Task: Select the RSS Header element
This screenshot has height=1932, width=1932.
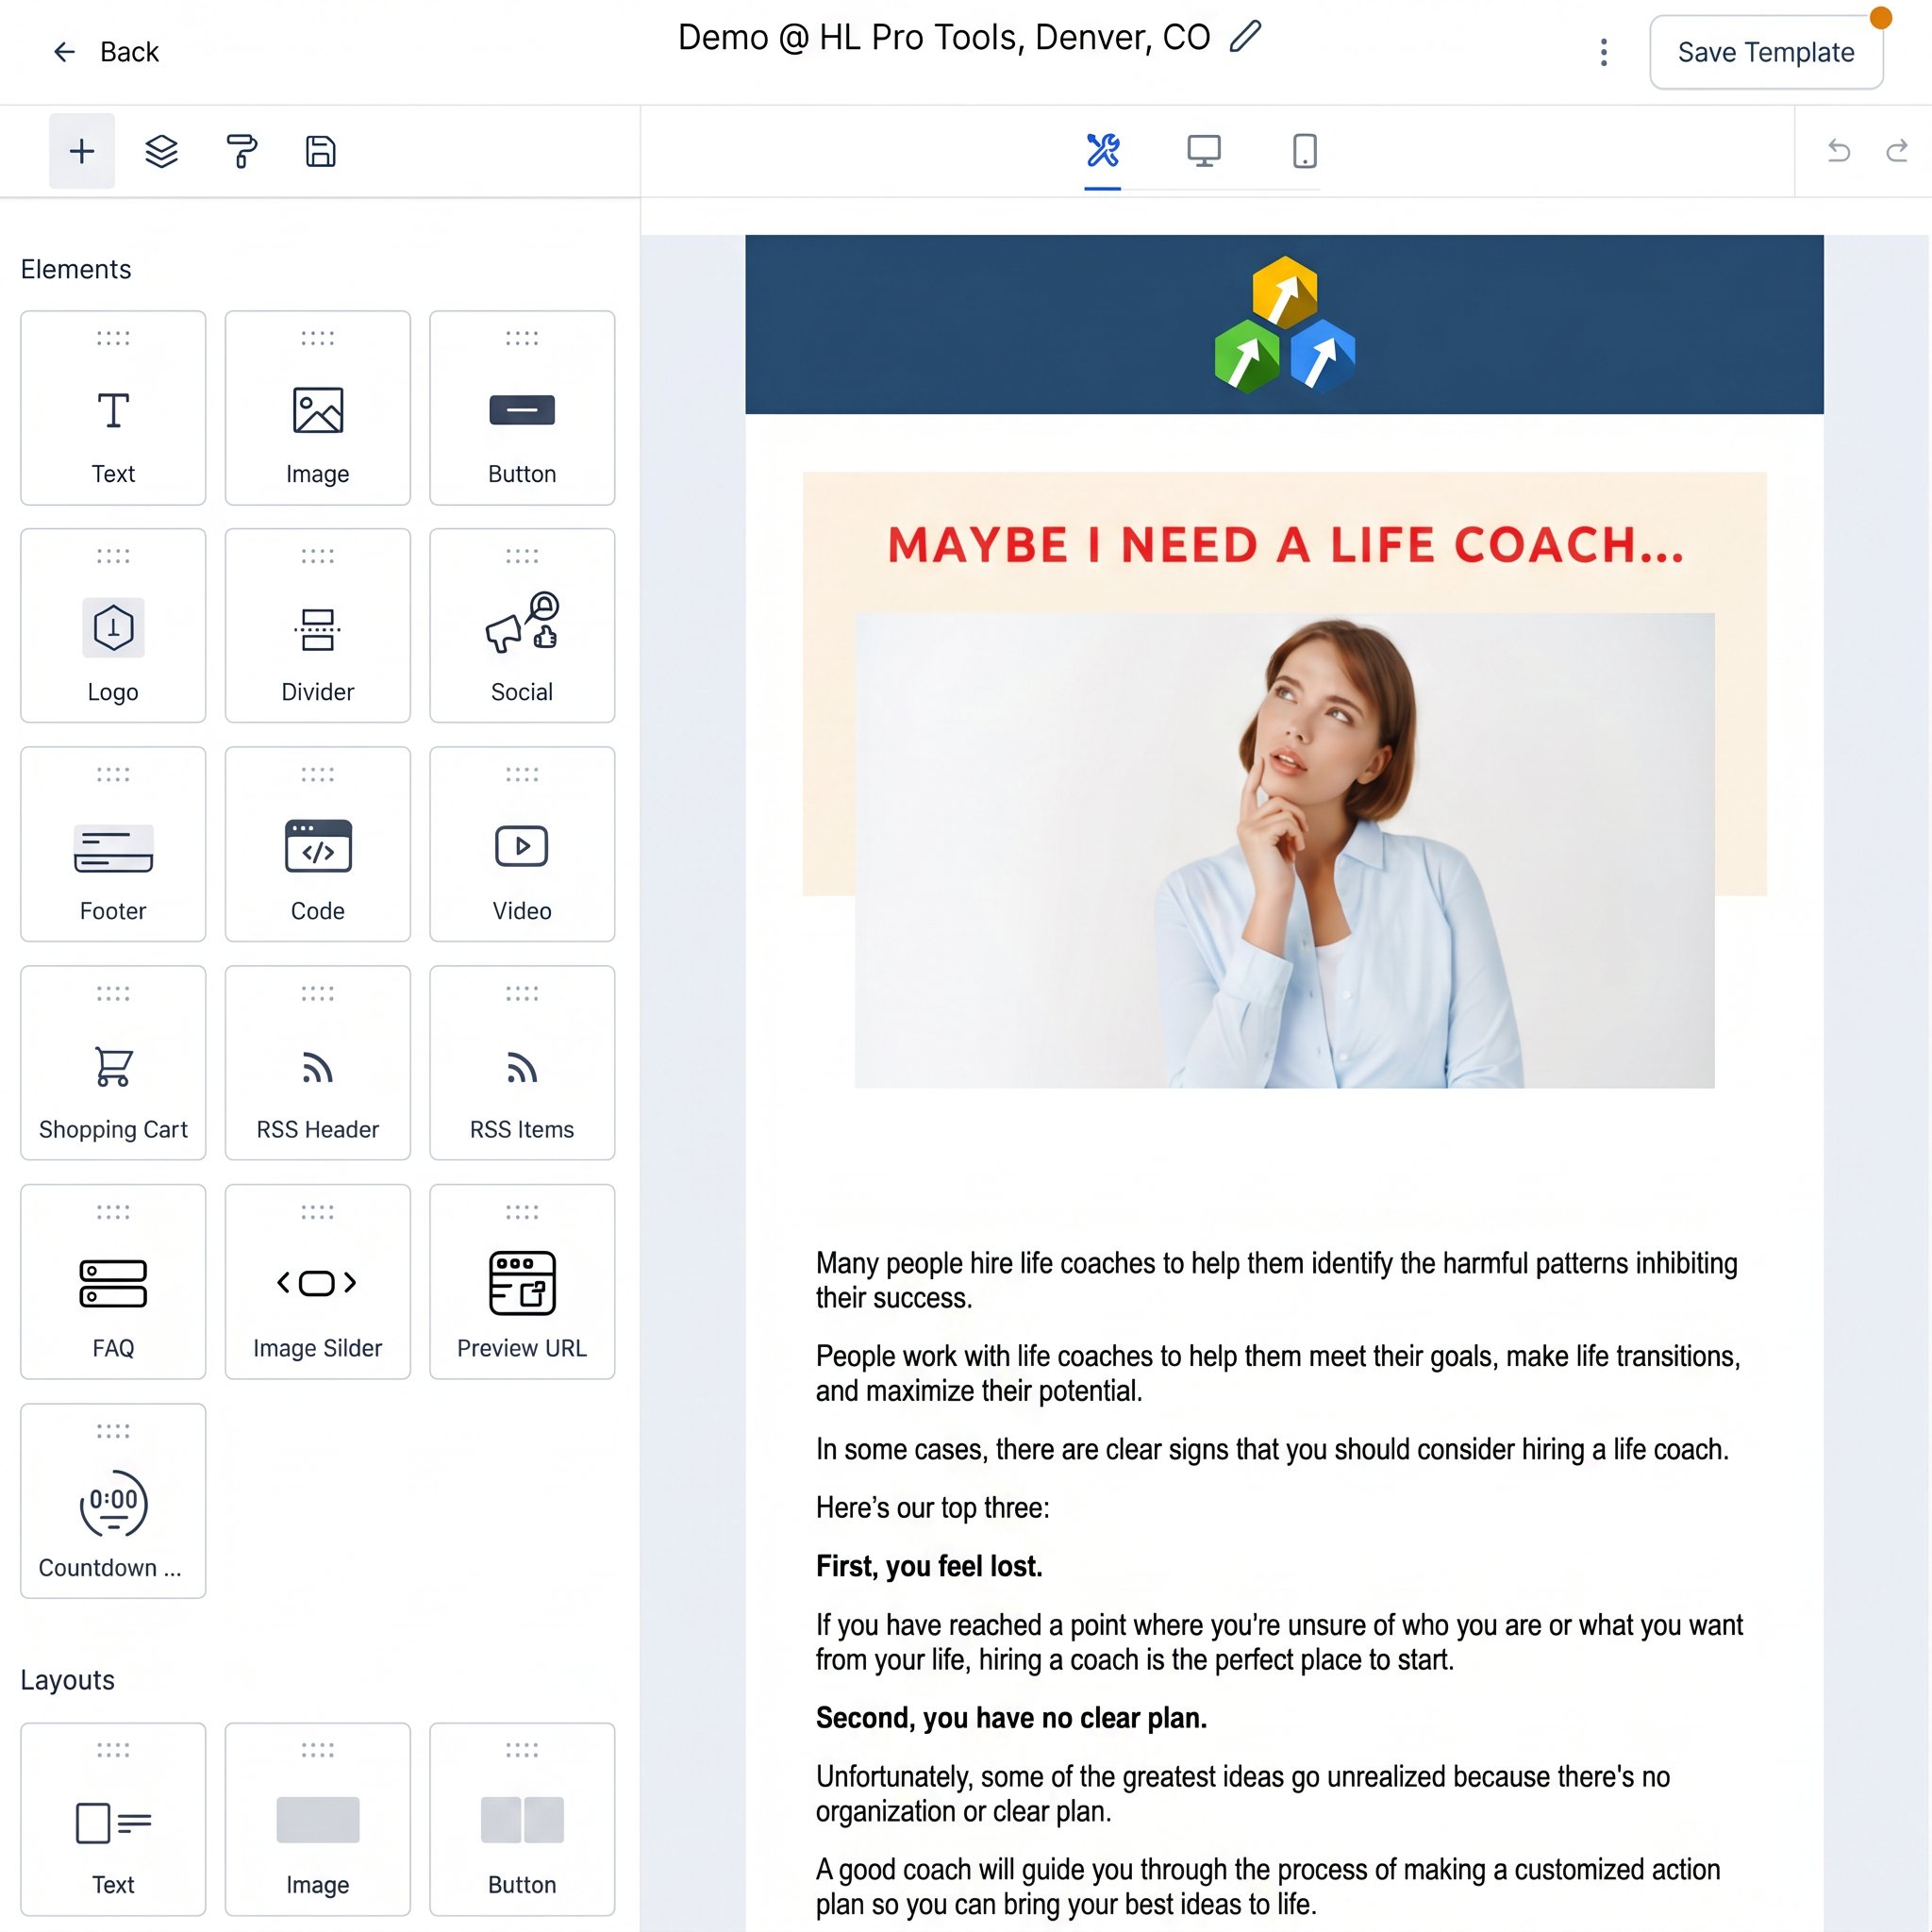Action: pyautogui.click(x=318, y=1063)
